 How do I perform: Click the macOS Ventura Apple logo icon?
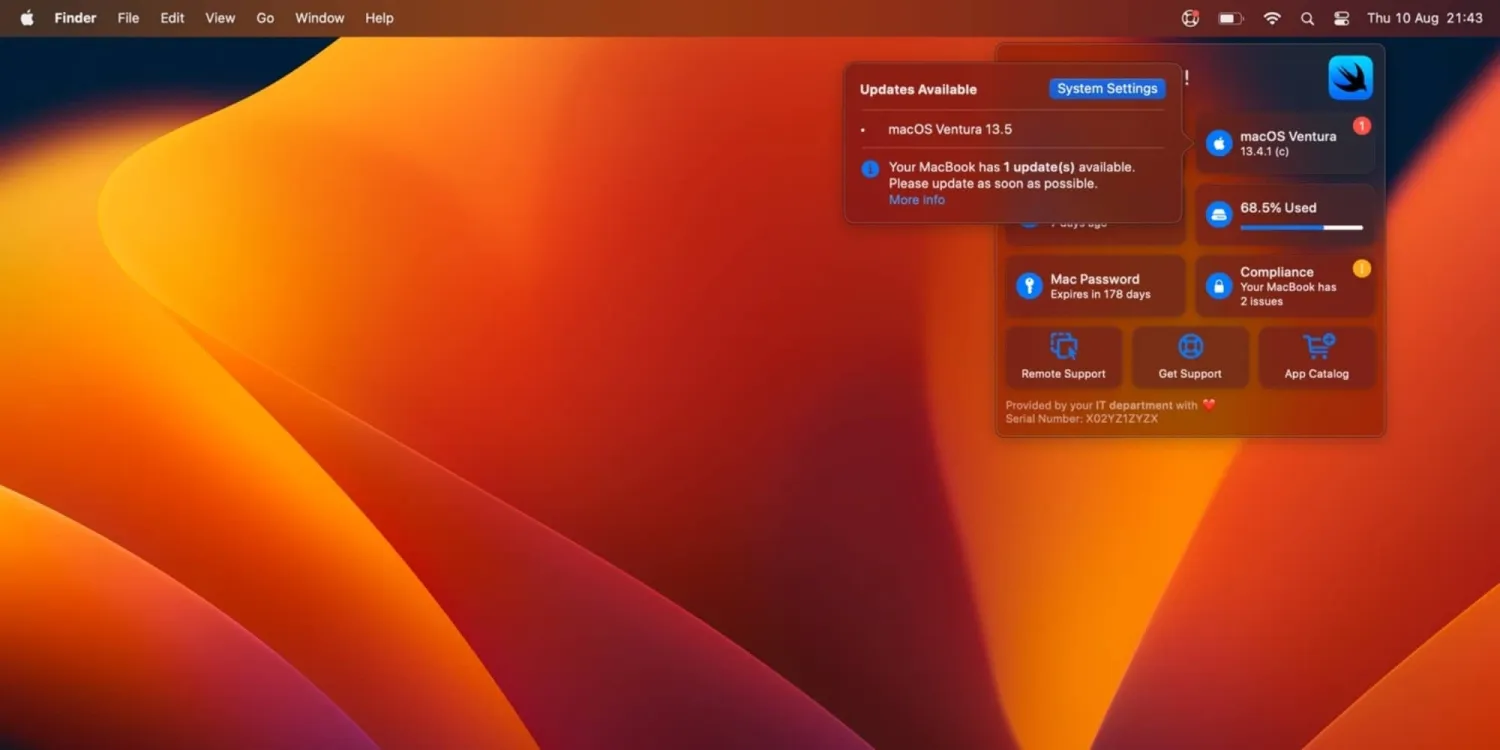coord(1218,144)
